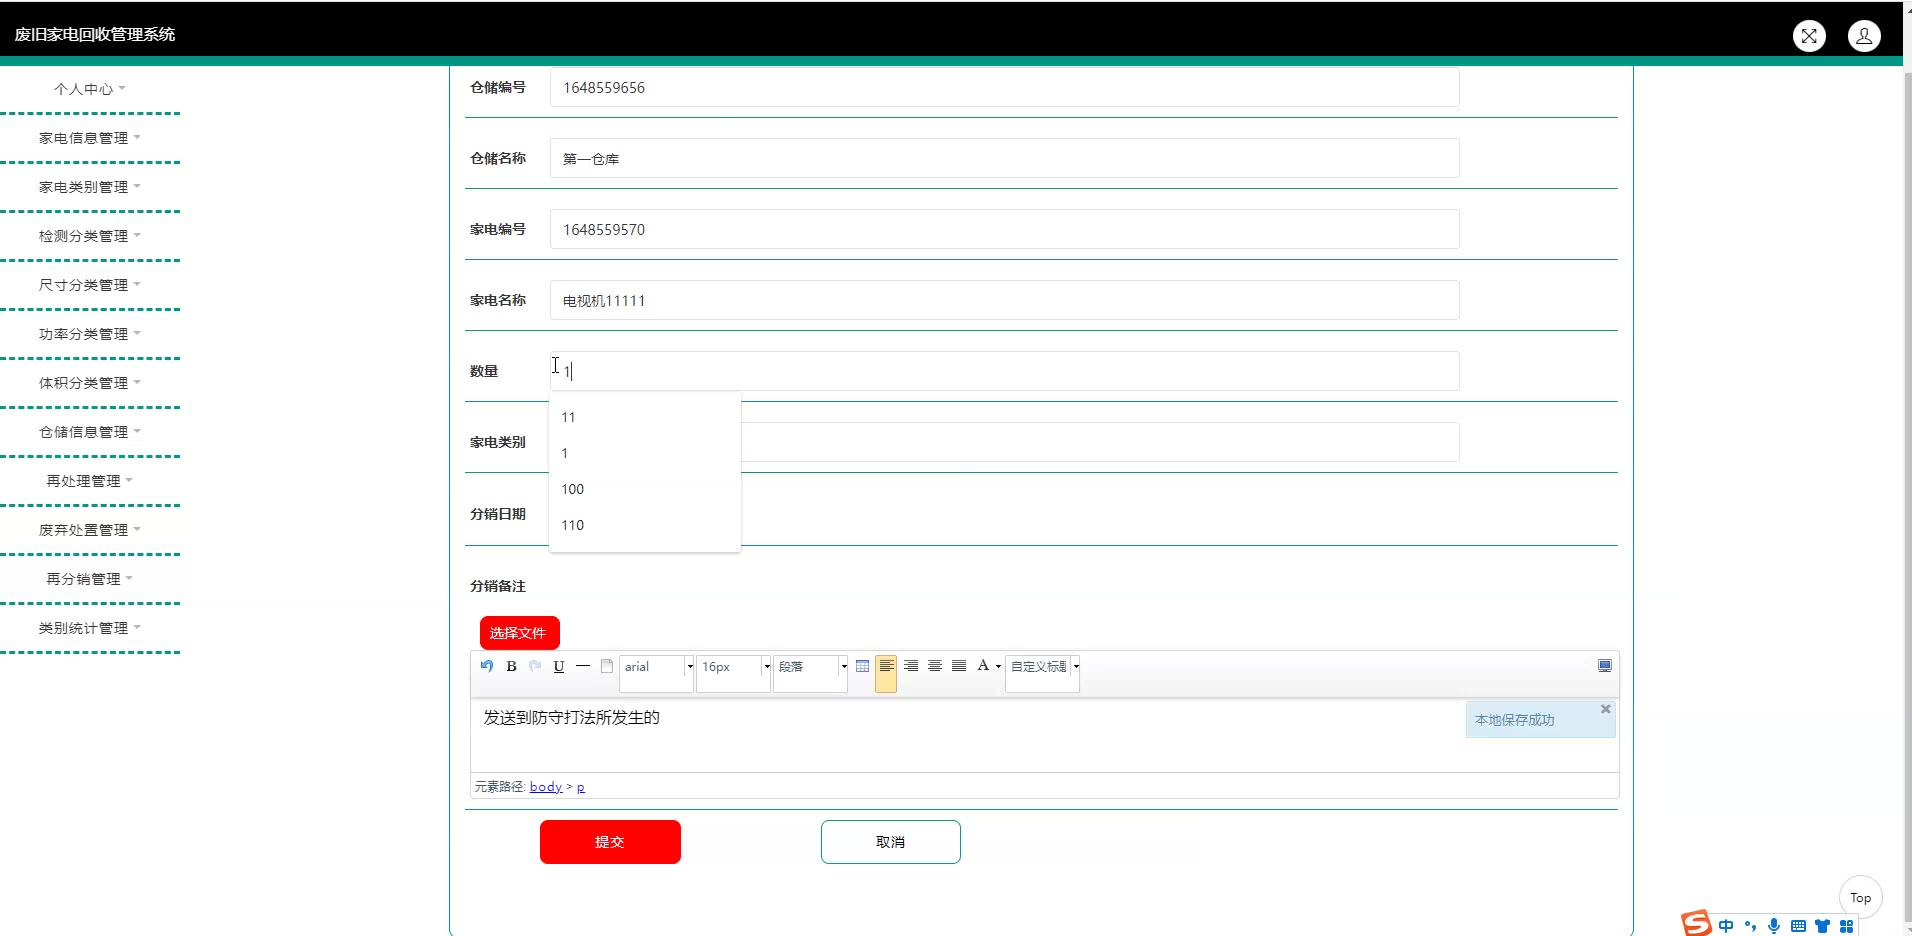Screen dimensions: 1912x936
Task: Expand the 家电信息管理 sidebar menu
Action: point(90,138)
